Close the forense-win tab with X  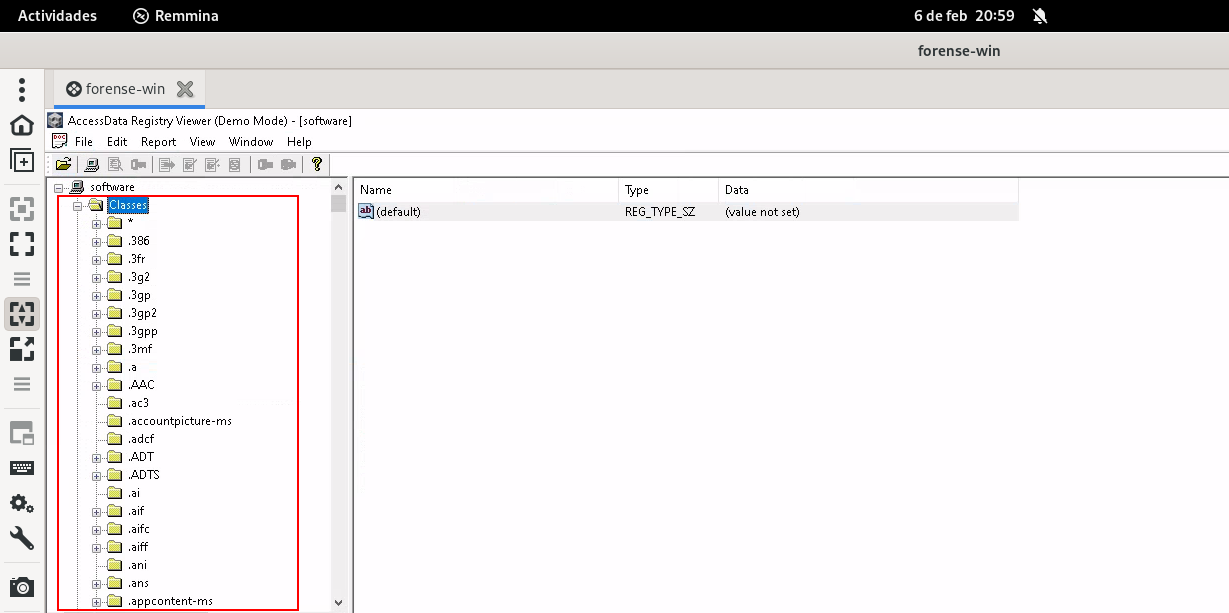coord(185,89)
